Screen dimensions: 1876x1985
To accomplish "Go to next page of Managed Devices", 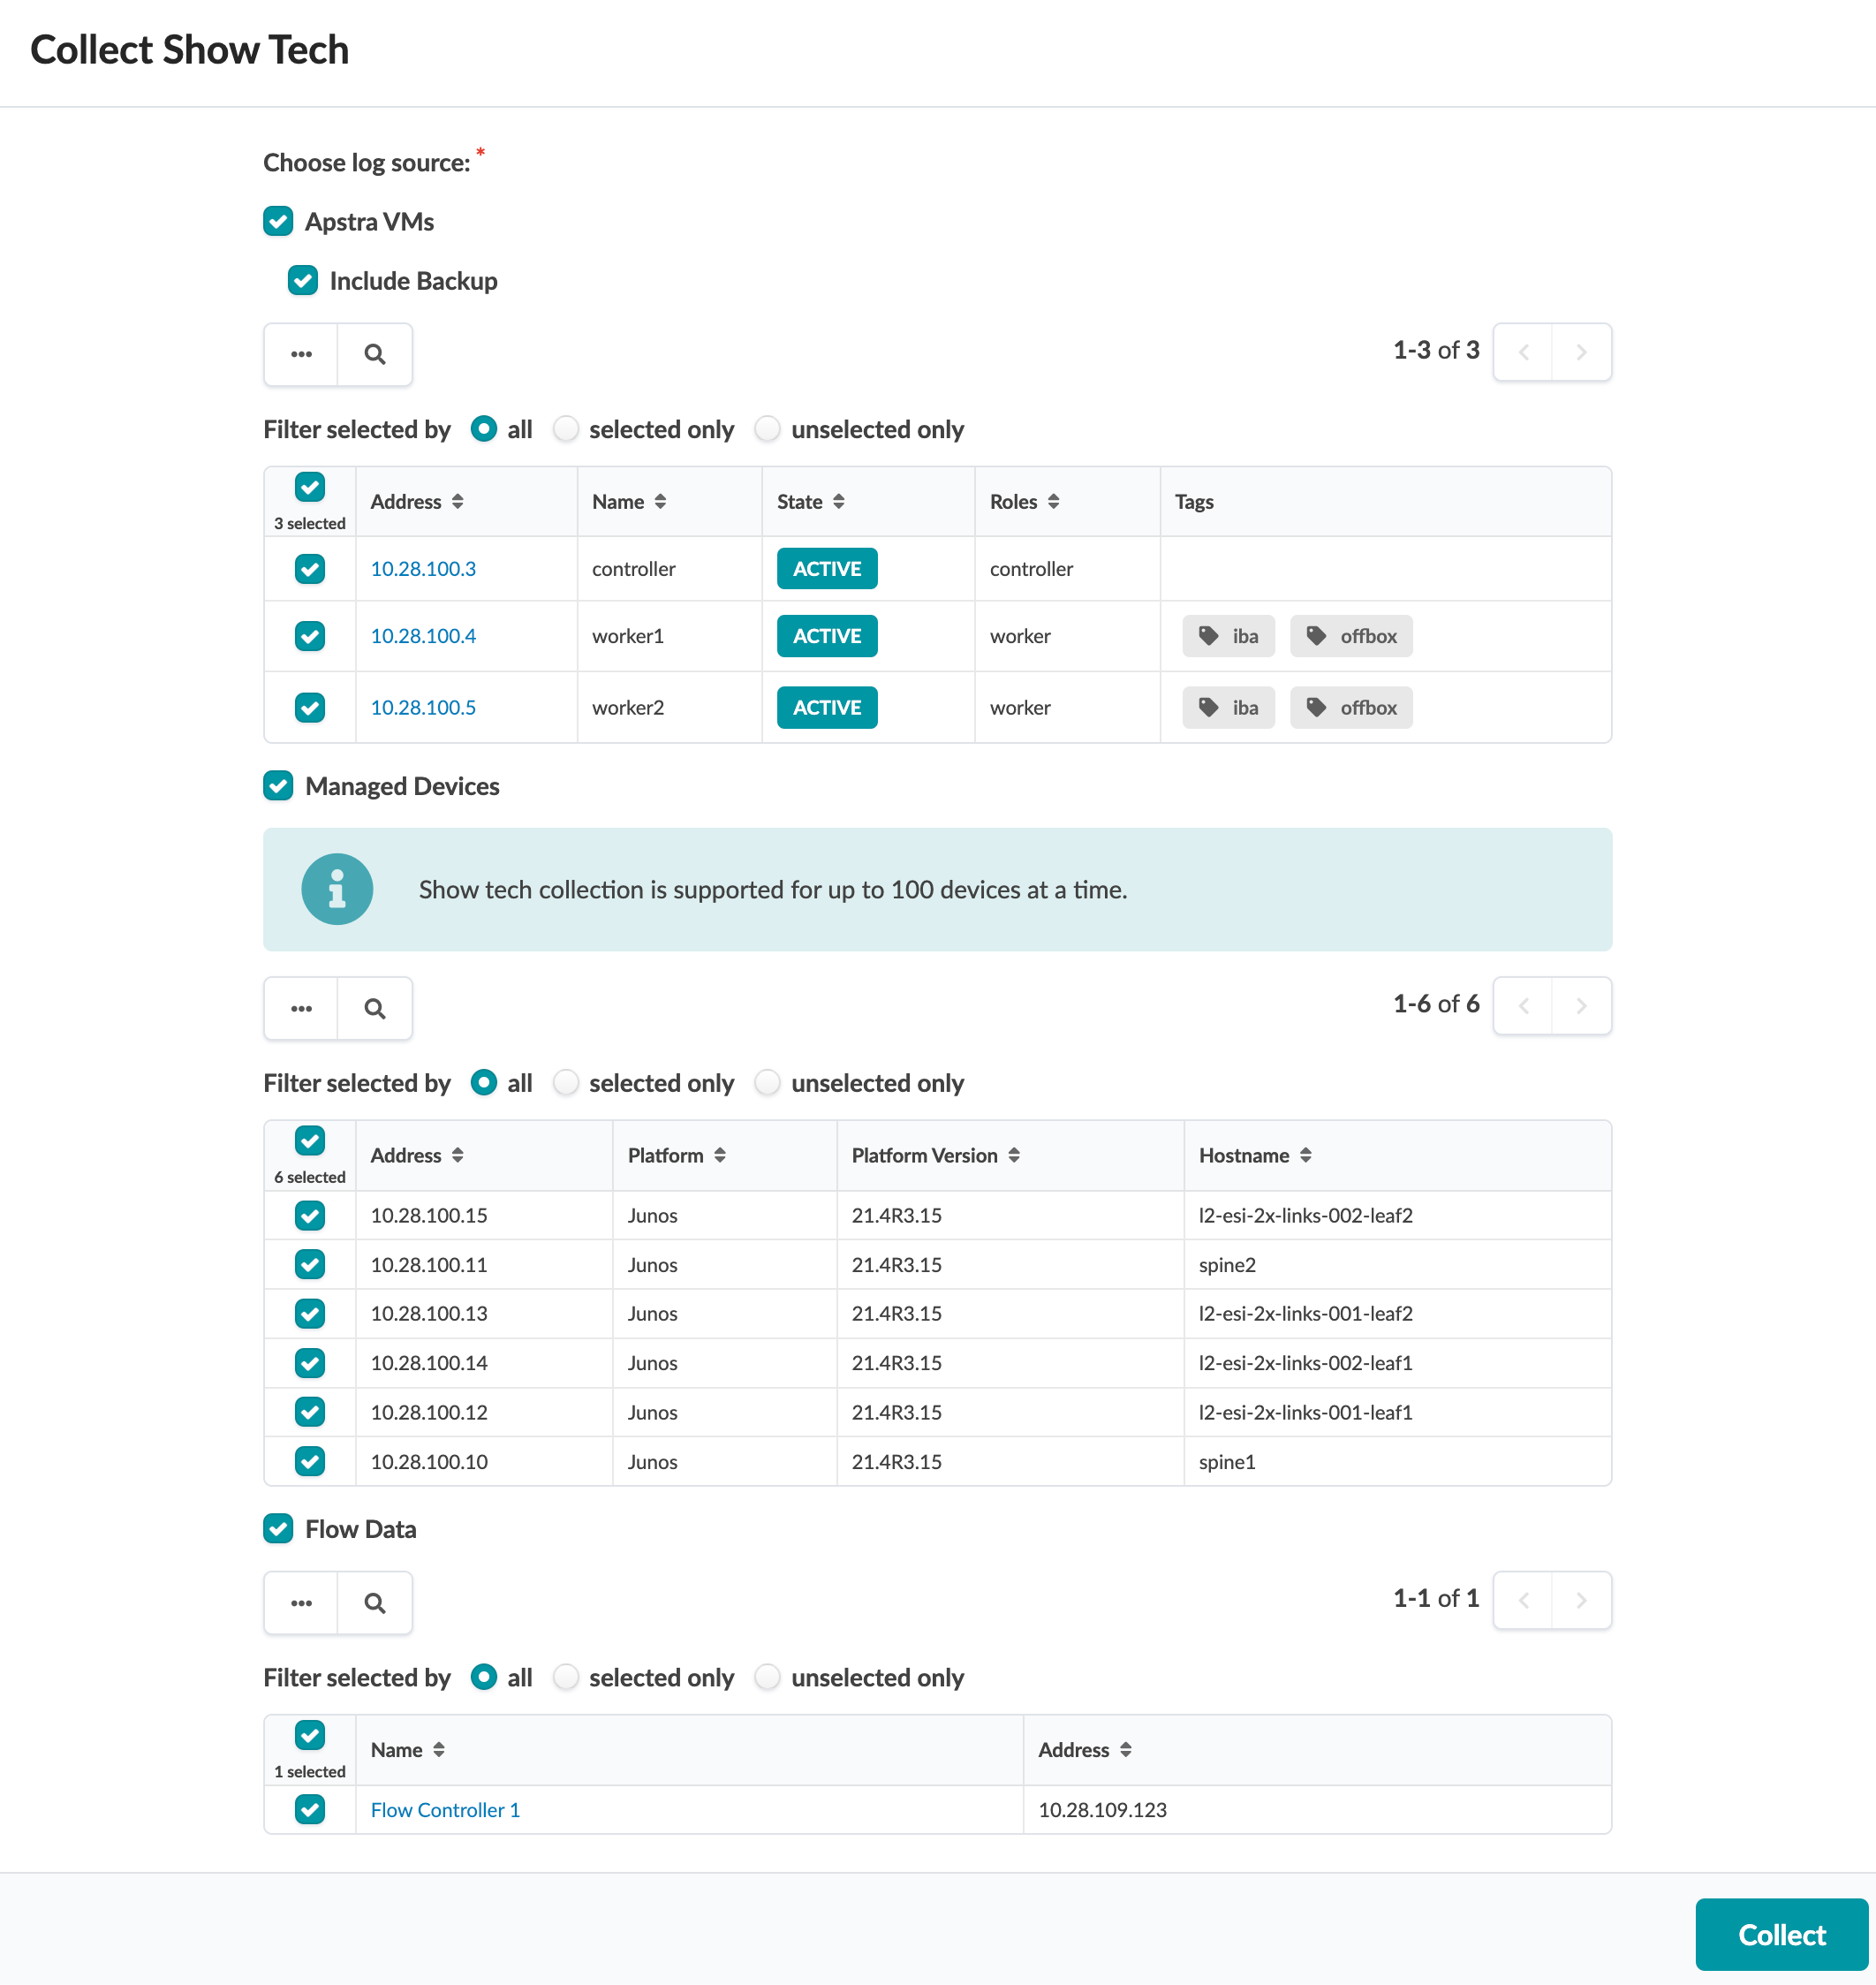I will point(1580,1006).
